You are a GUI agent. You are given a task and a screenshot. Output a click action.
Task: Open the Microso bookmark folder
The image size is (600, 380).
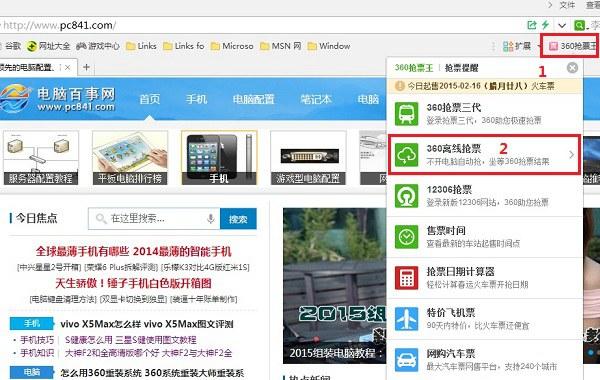(x=232, y=46)
